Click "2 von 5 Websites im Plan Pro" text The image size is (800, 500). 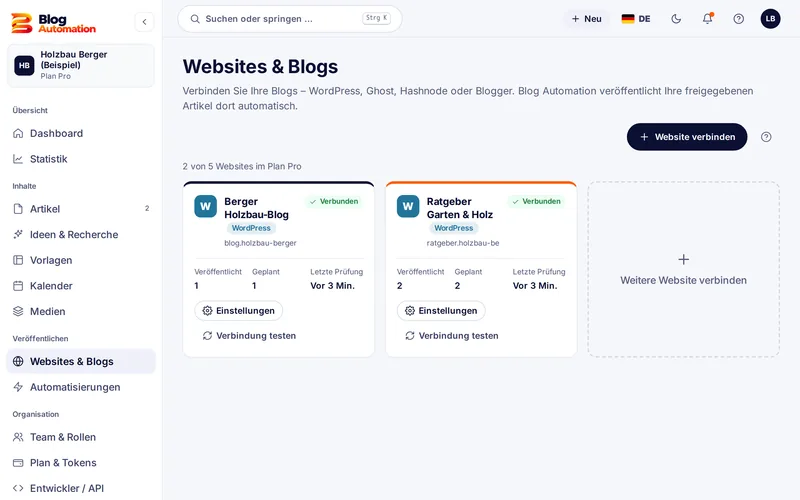point(242,166)
